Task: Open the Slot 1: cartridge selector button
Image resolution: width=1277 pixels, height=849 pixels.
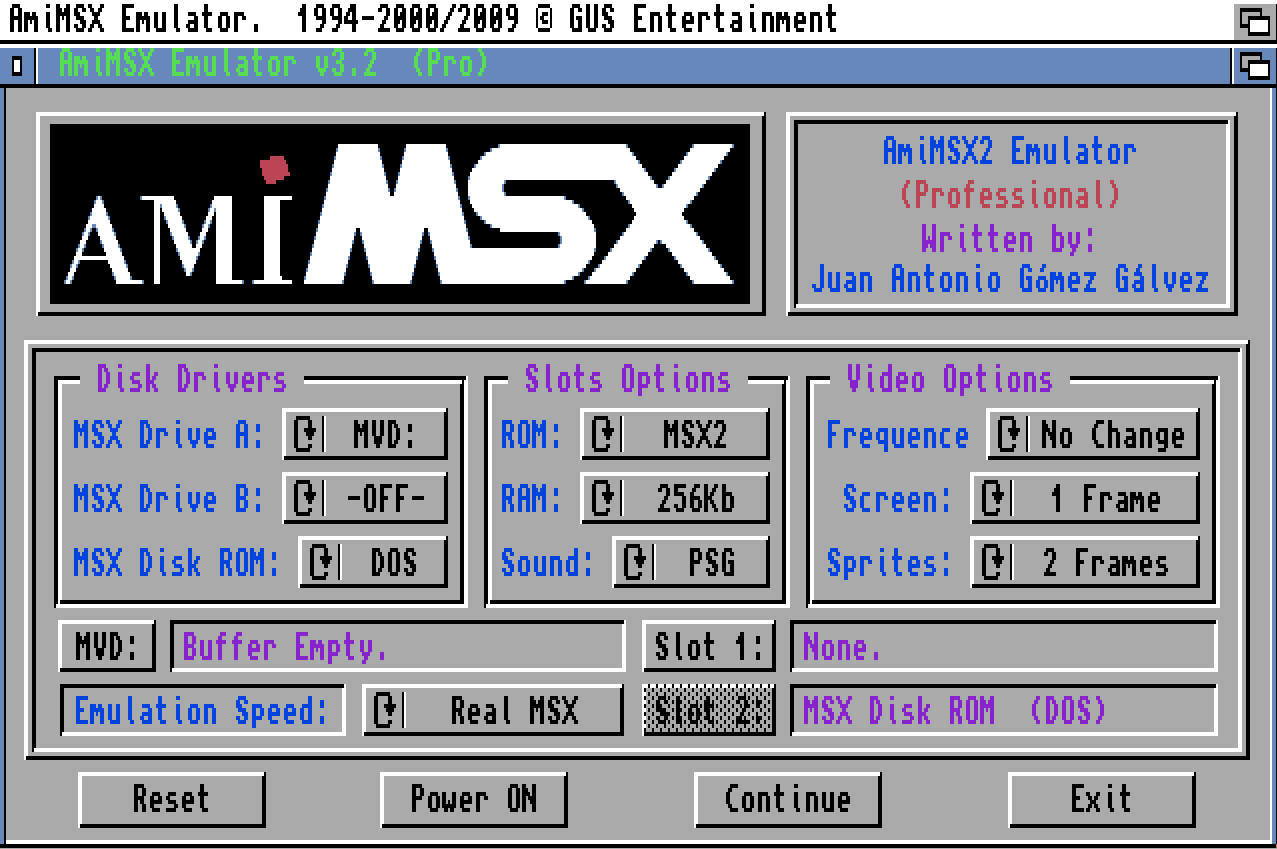Action: coord(709,647)
